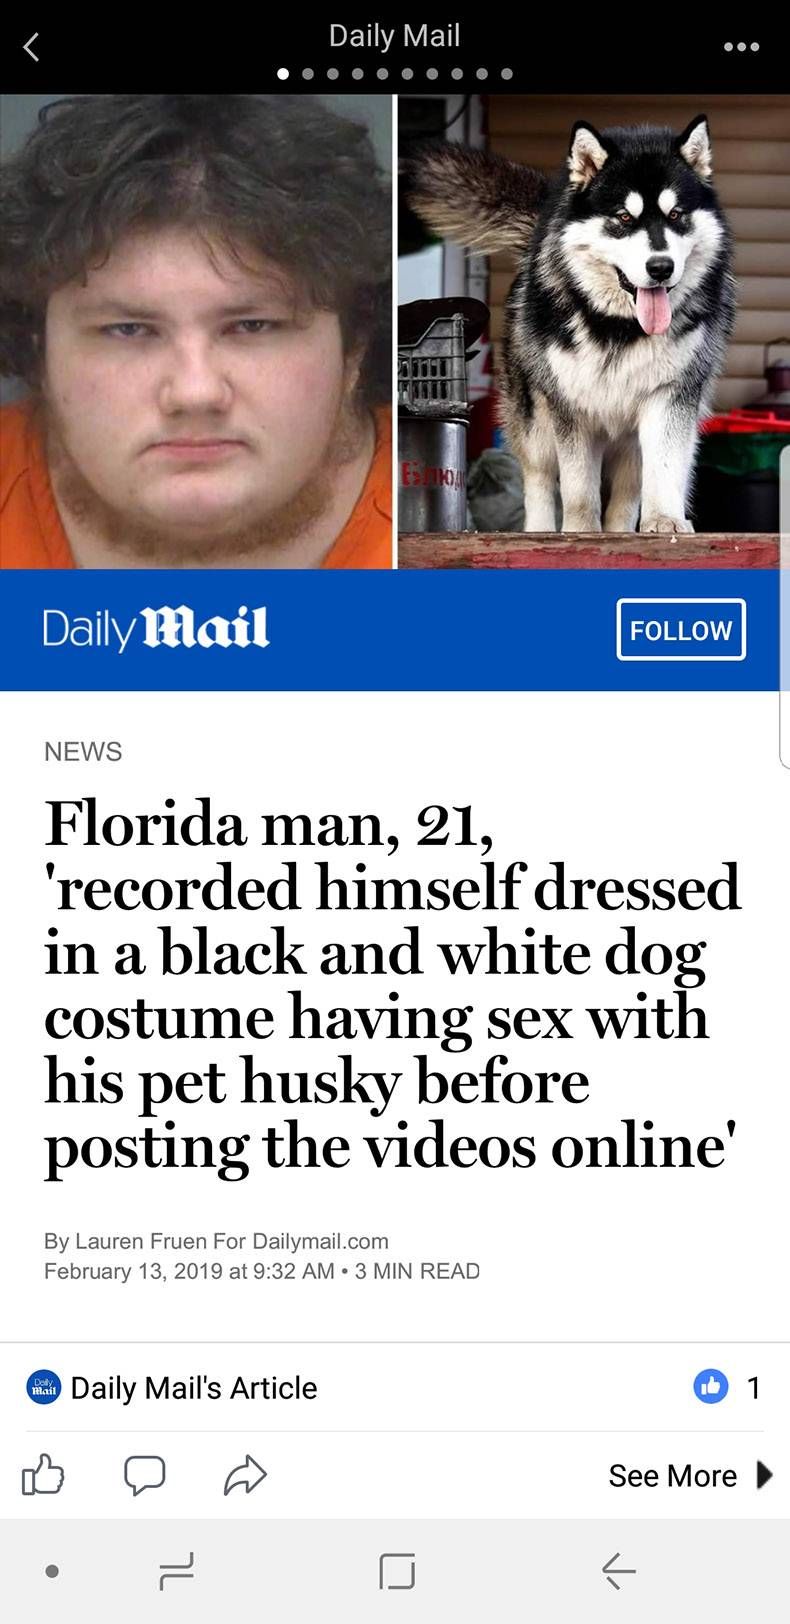790x1624 pixels.
Task: Tap the Android navigation back arrow
Action: click(618, 1571)
